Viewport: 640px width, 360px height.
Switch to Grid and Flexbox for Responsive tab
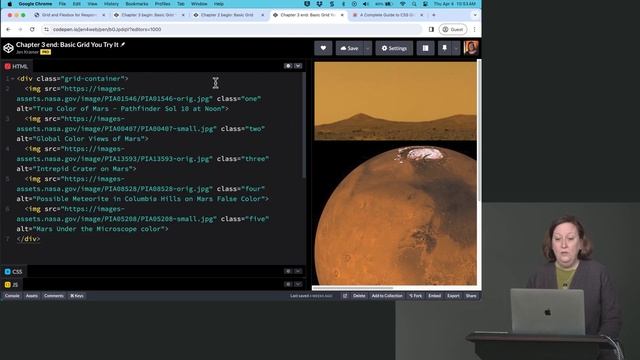click(x=70, y=15)
